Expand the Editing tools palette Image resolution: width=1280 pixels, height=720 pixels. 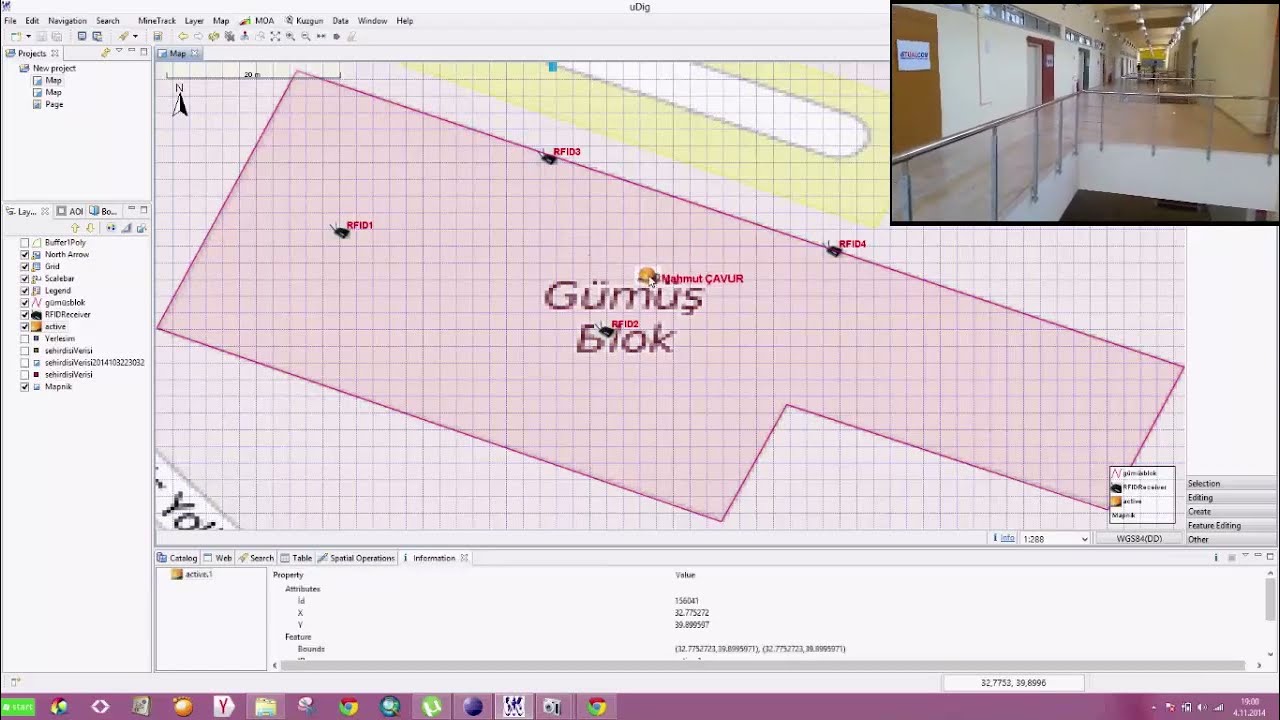pyautogui.click(x=1232, y=498)
